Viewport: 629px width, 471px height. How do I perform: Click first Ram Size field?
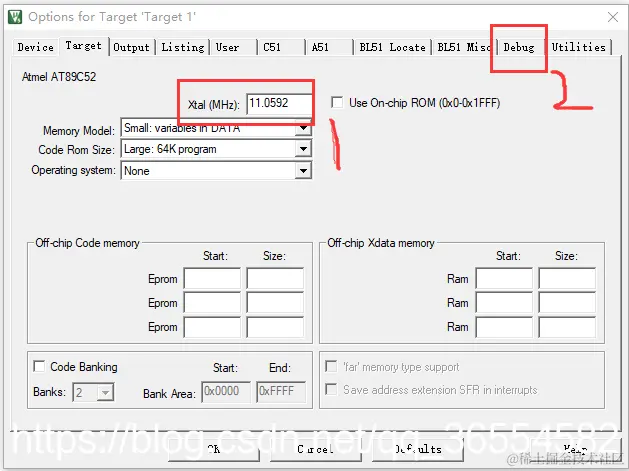pyautogui.click(x=567, y=278)
